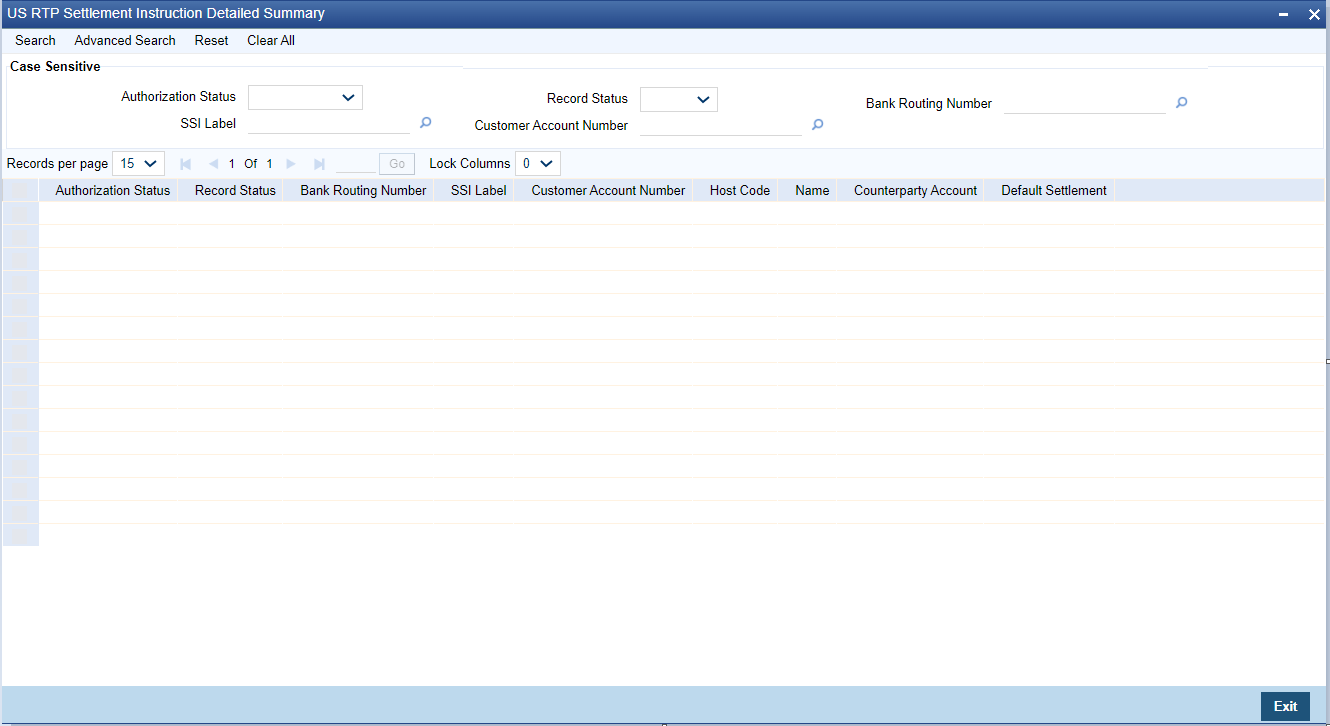Click the page number input box

point(356,164)
